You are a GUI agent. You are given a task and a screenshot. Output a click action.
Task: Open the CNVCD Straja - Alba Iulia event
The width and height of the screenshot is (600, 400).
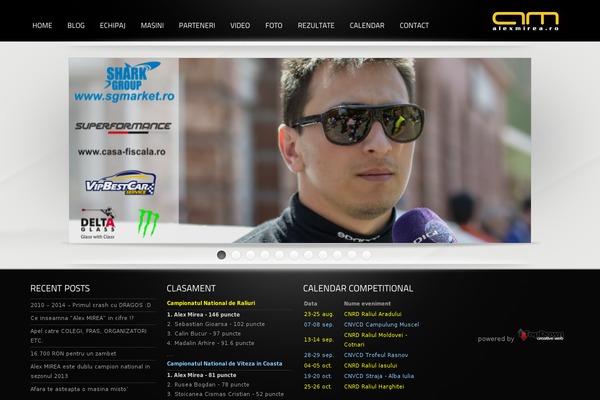(379, 376)
